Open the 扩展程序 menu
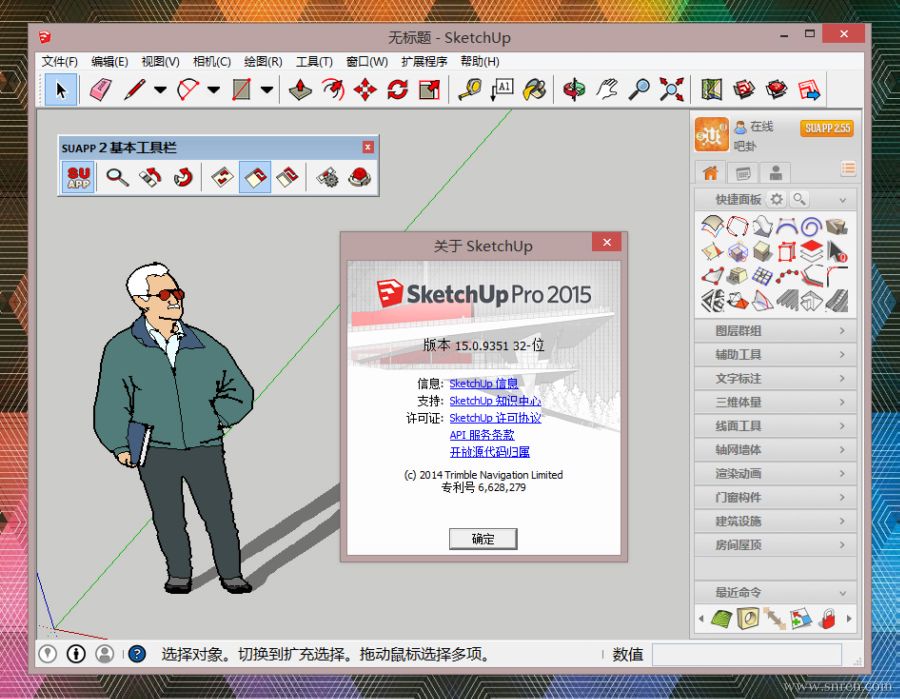Screen dimensions: 900x699 (424, 61)
